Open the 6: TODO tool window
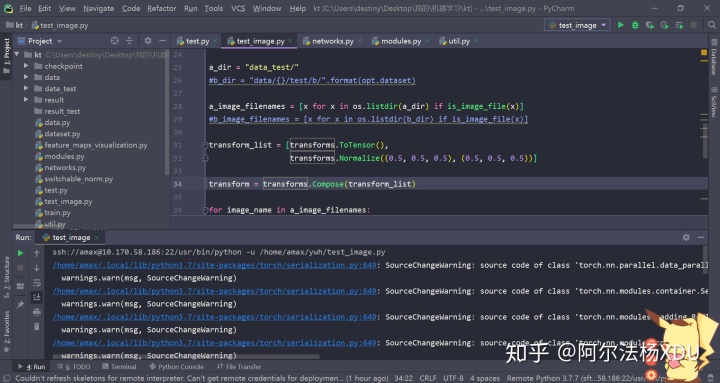 tap(73, 366)
